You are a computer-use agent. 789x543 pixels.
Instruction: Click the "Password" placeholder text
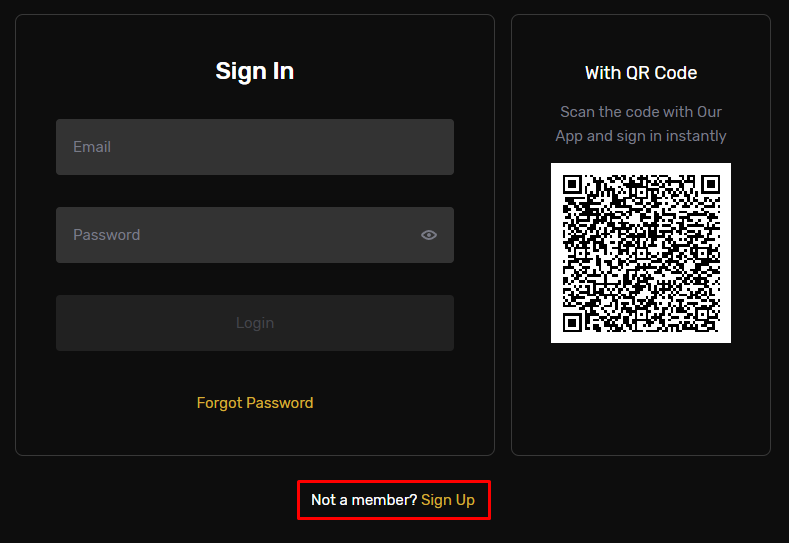[x=106, y=235]
